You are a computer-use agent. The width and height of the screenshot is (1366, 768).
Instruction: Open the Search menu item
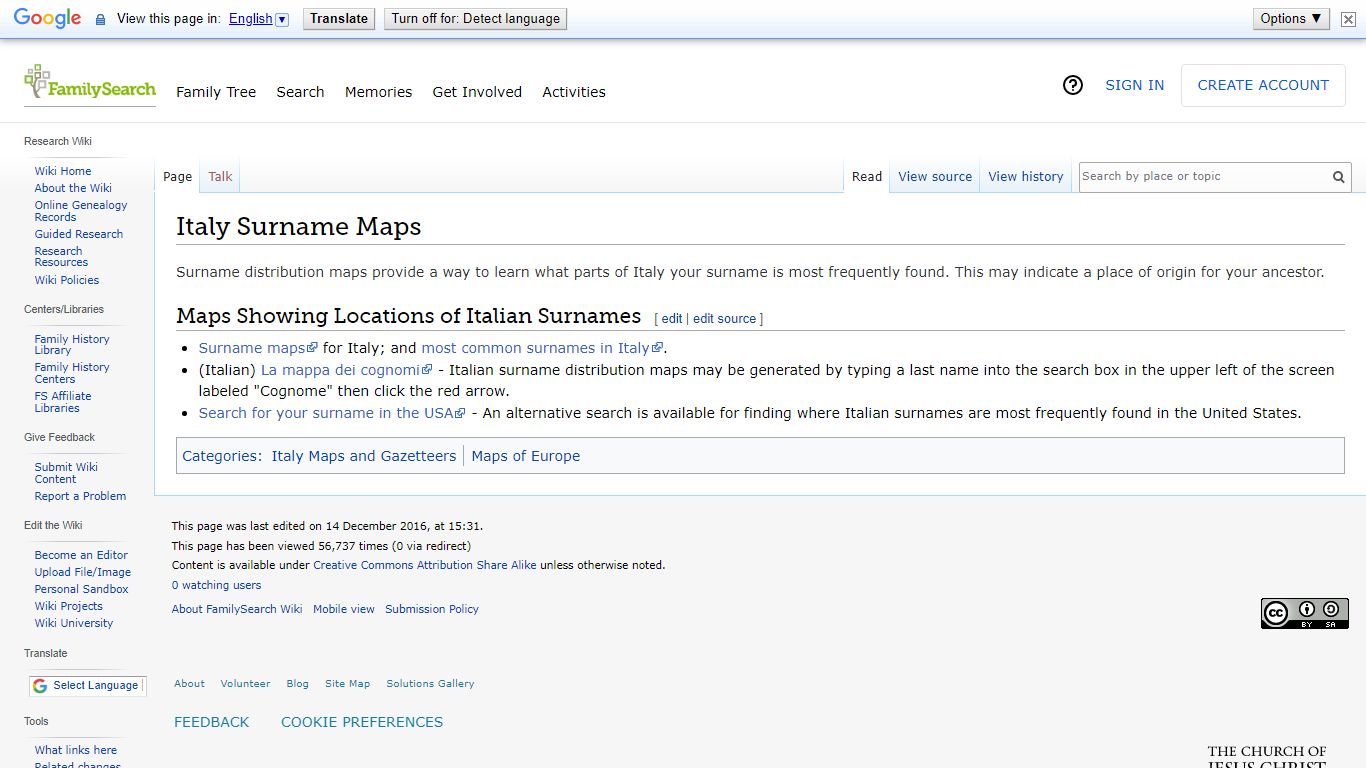[x=300, y=92]
